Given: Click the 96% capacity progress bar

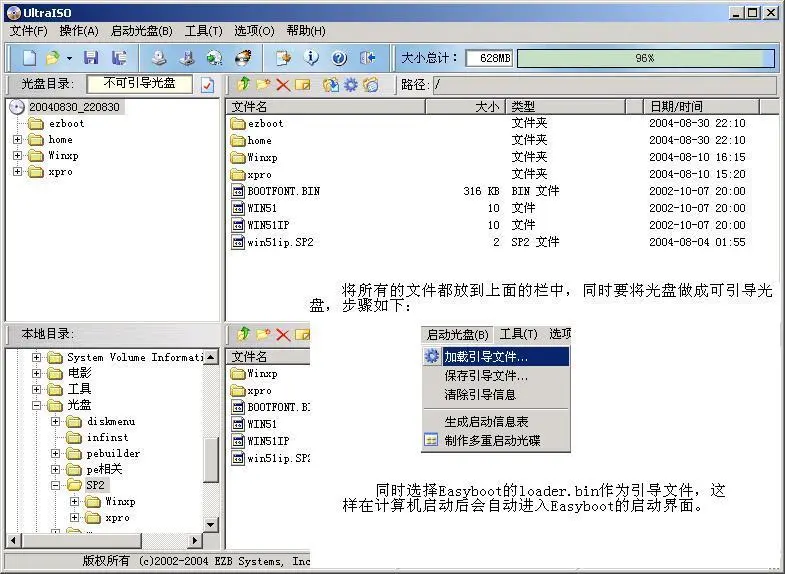Looking at the screenshot, I should 645,59.
